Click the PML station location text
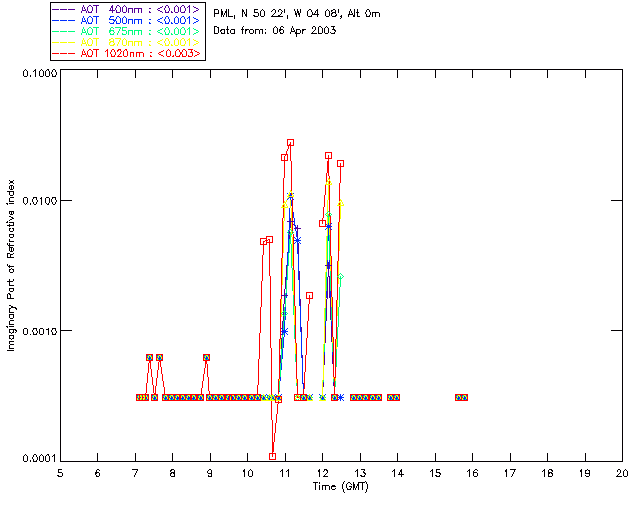The height and width of the screenshot is (512, 640). [297, 14]
